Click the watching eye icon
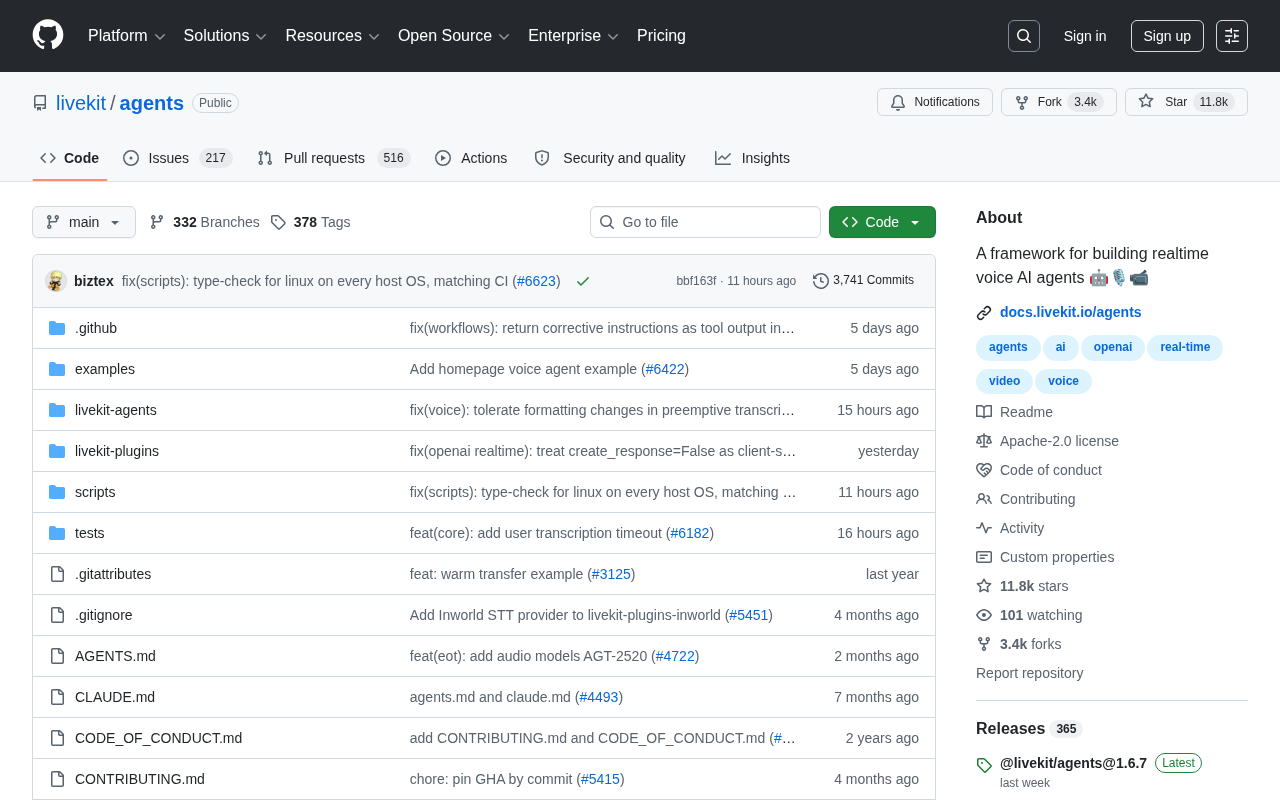Image resolution: width=1280 pixels, height=800 pixels. [984, 615]
